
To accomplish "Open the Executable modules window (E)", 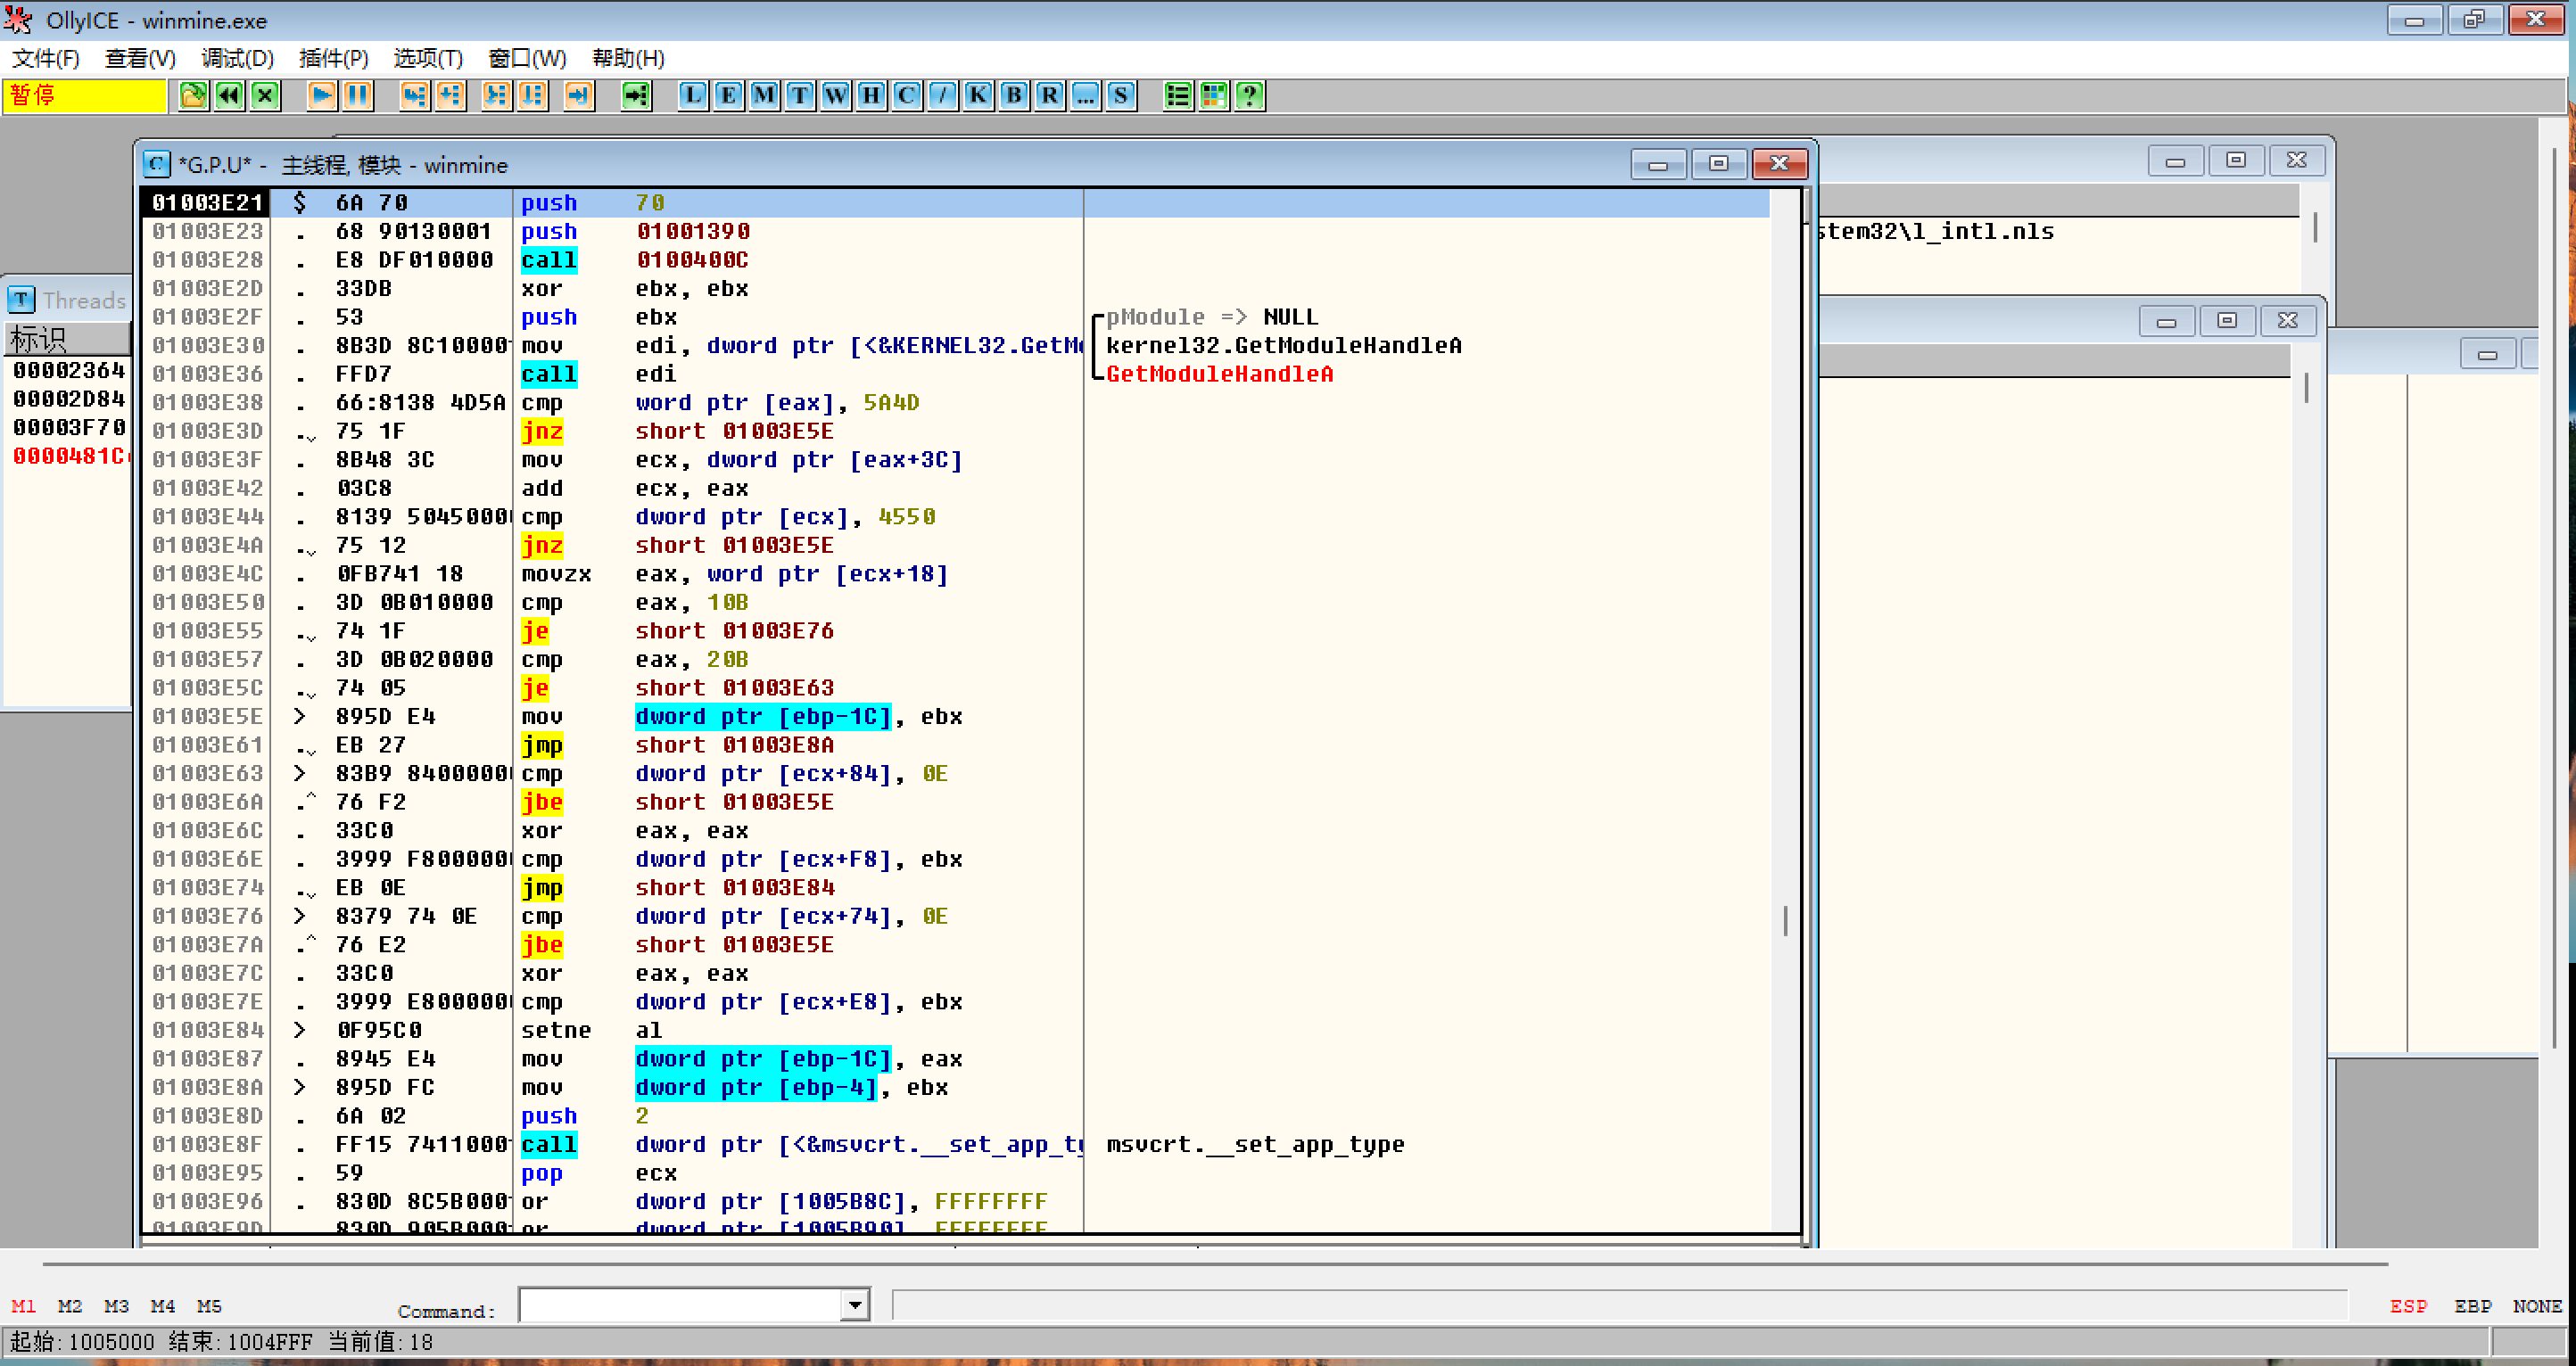I will (x=728, y=96).
